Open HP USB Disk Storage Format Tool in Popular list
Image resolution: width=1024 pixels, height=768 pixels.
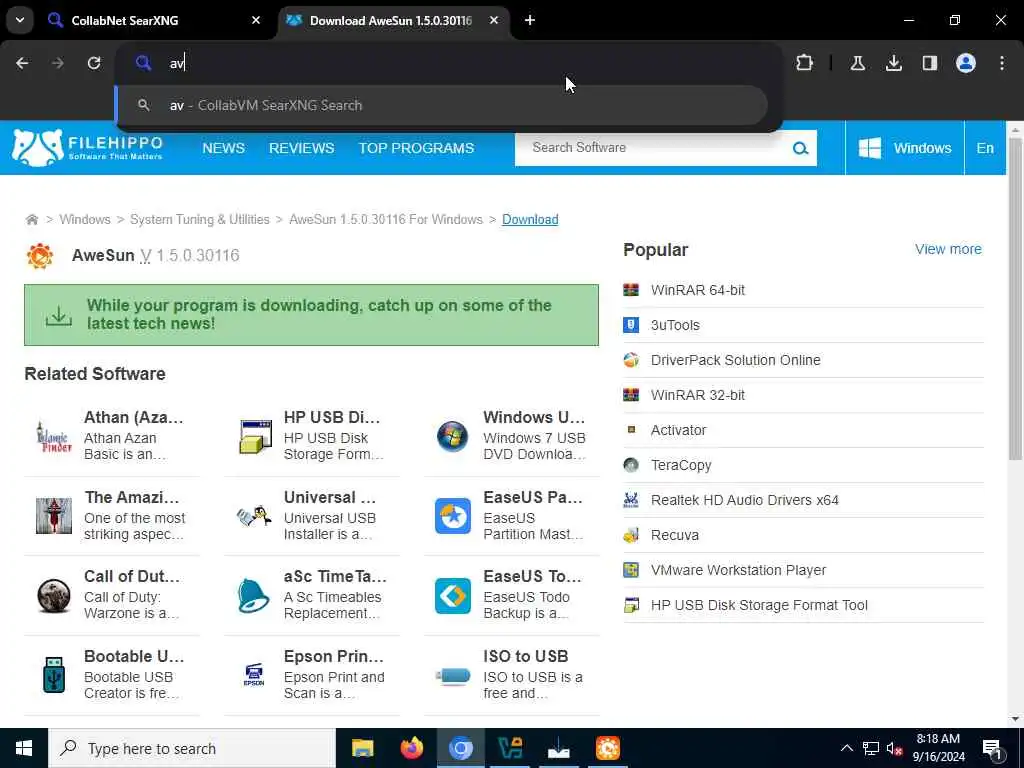759,605
